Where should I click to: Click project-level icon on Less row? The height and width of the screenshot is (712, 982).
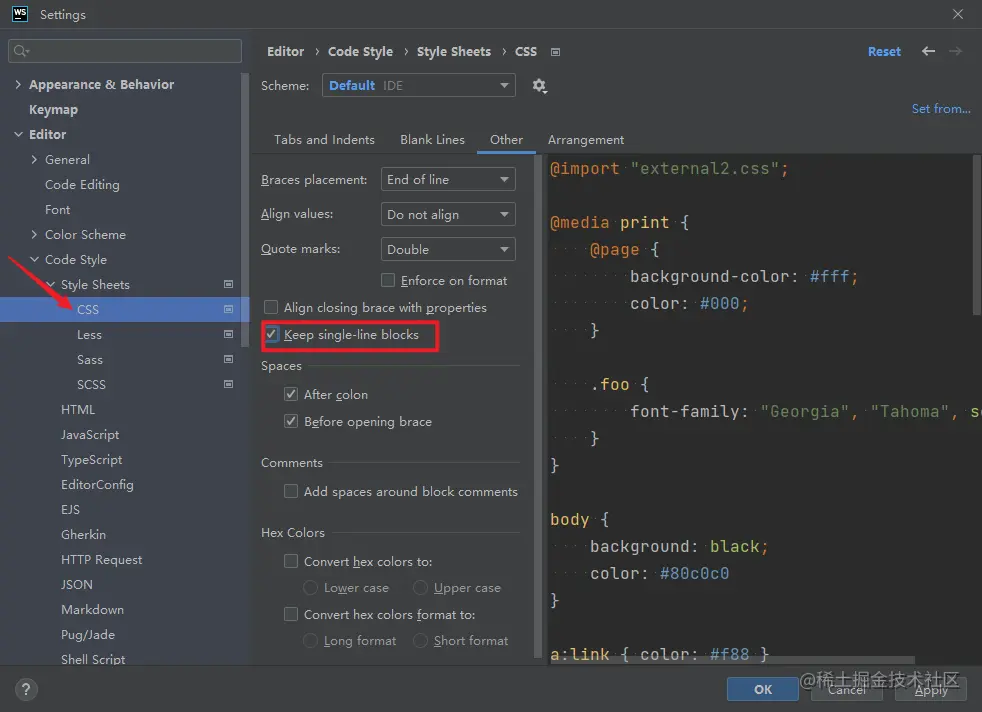pyautogui.click(x=229, y=334)
